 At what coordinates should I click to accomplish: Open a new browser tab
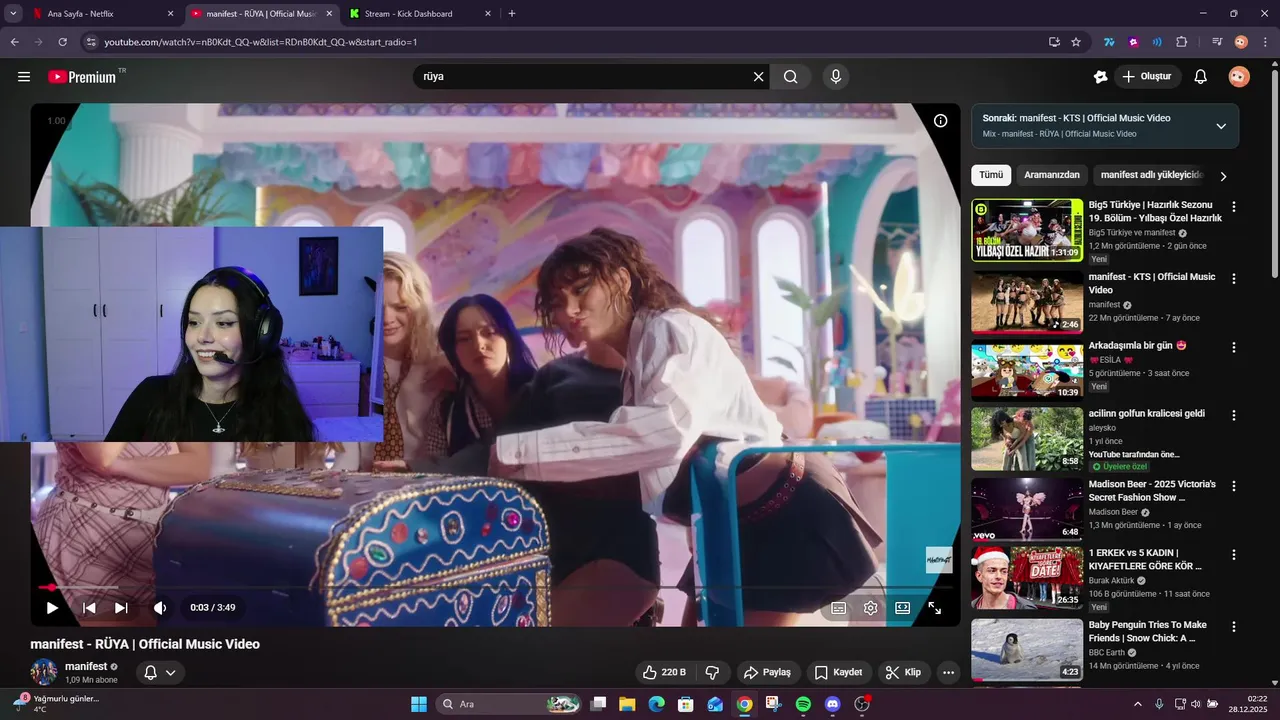(512, 14)
